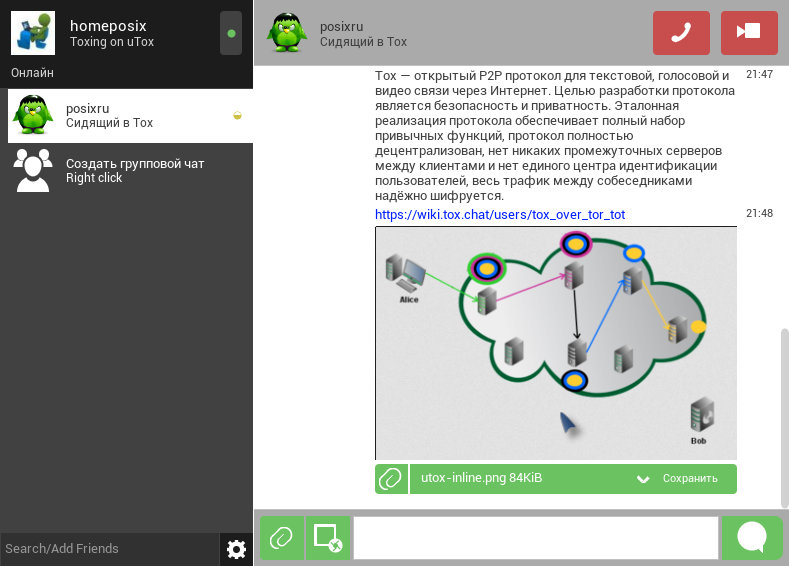Send the message with the speech bubble button

[x=752, y=538]
